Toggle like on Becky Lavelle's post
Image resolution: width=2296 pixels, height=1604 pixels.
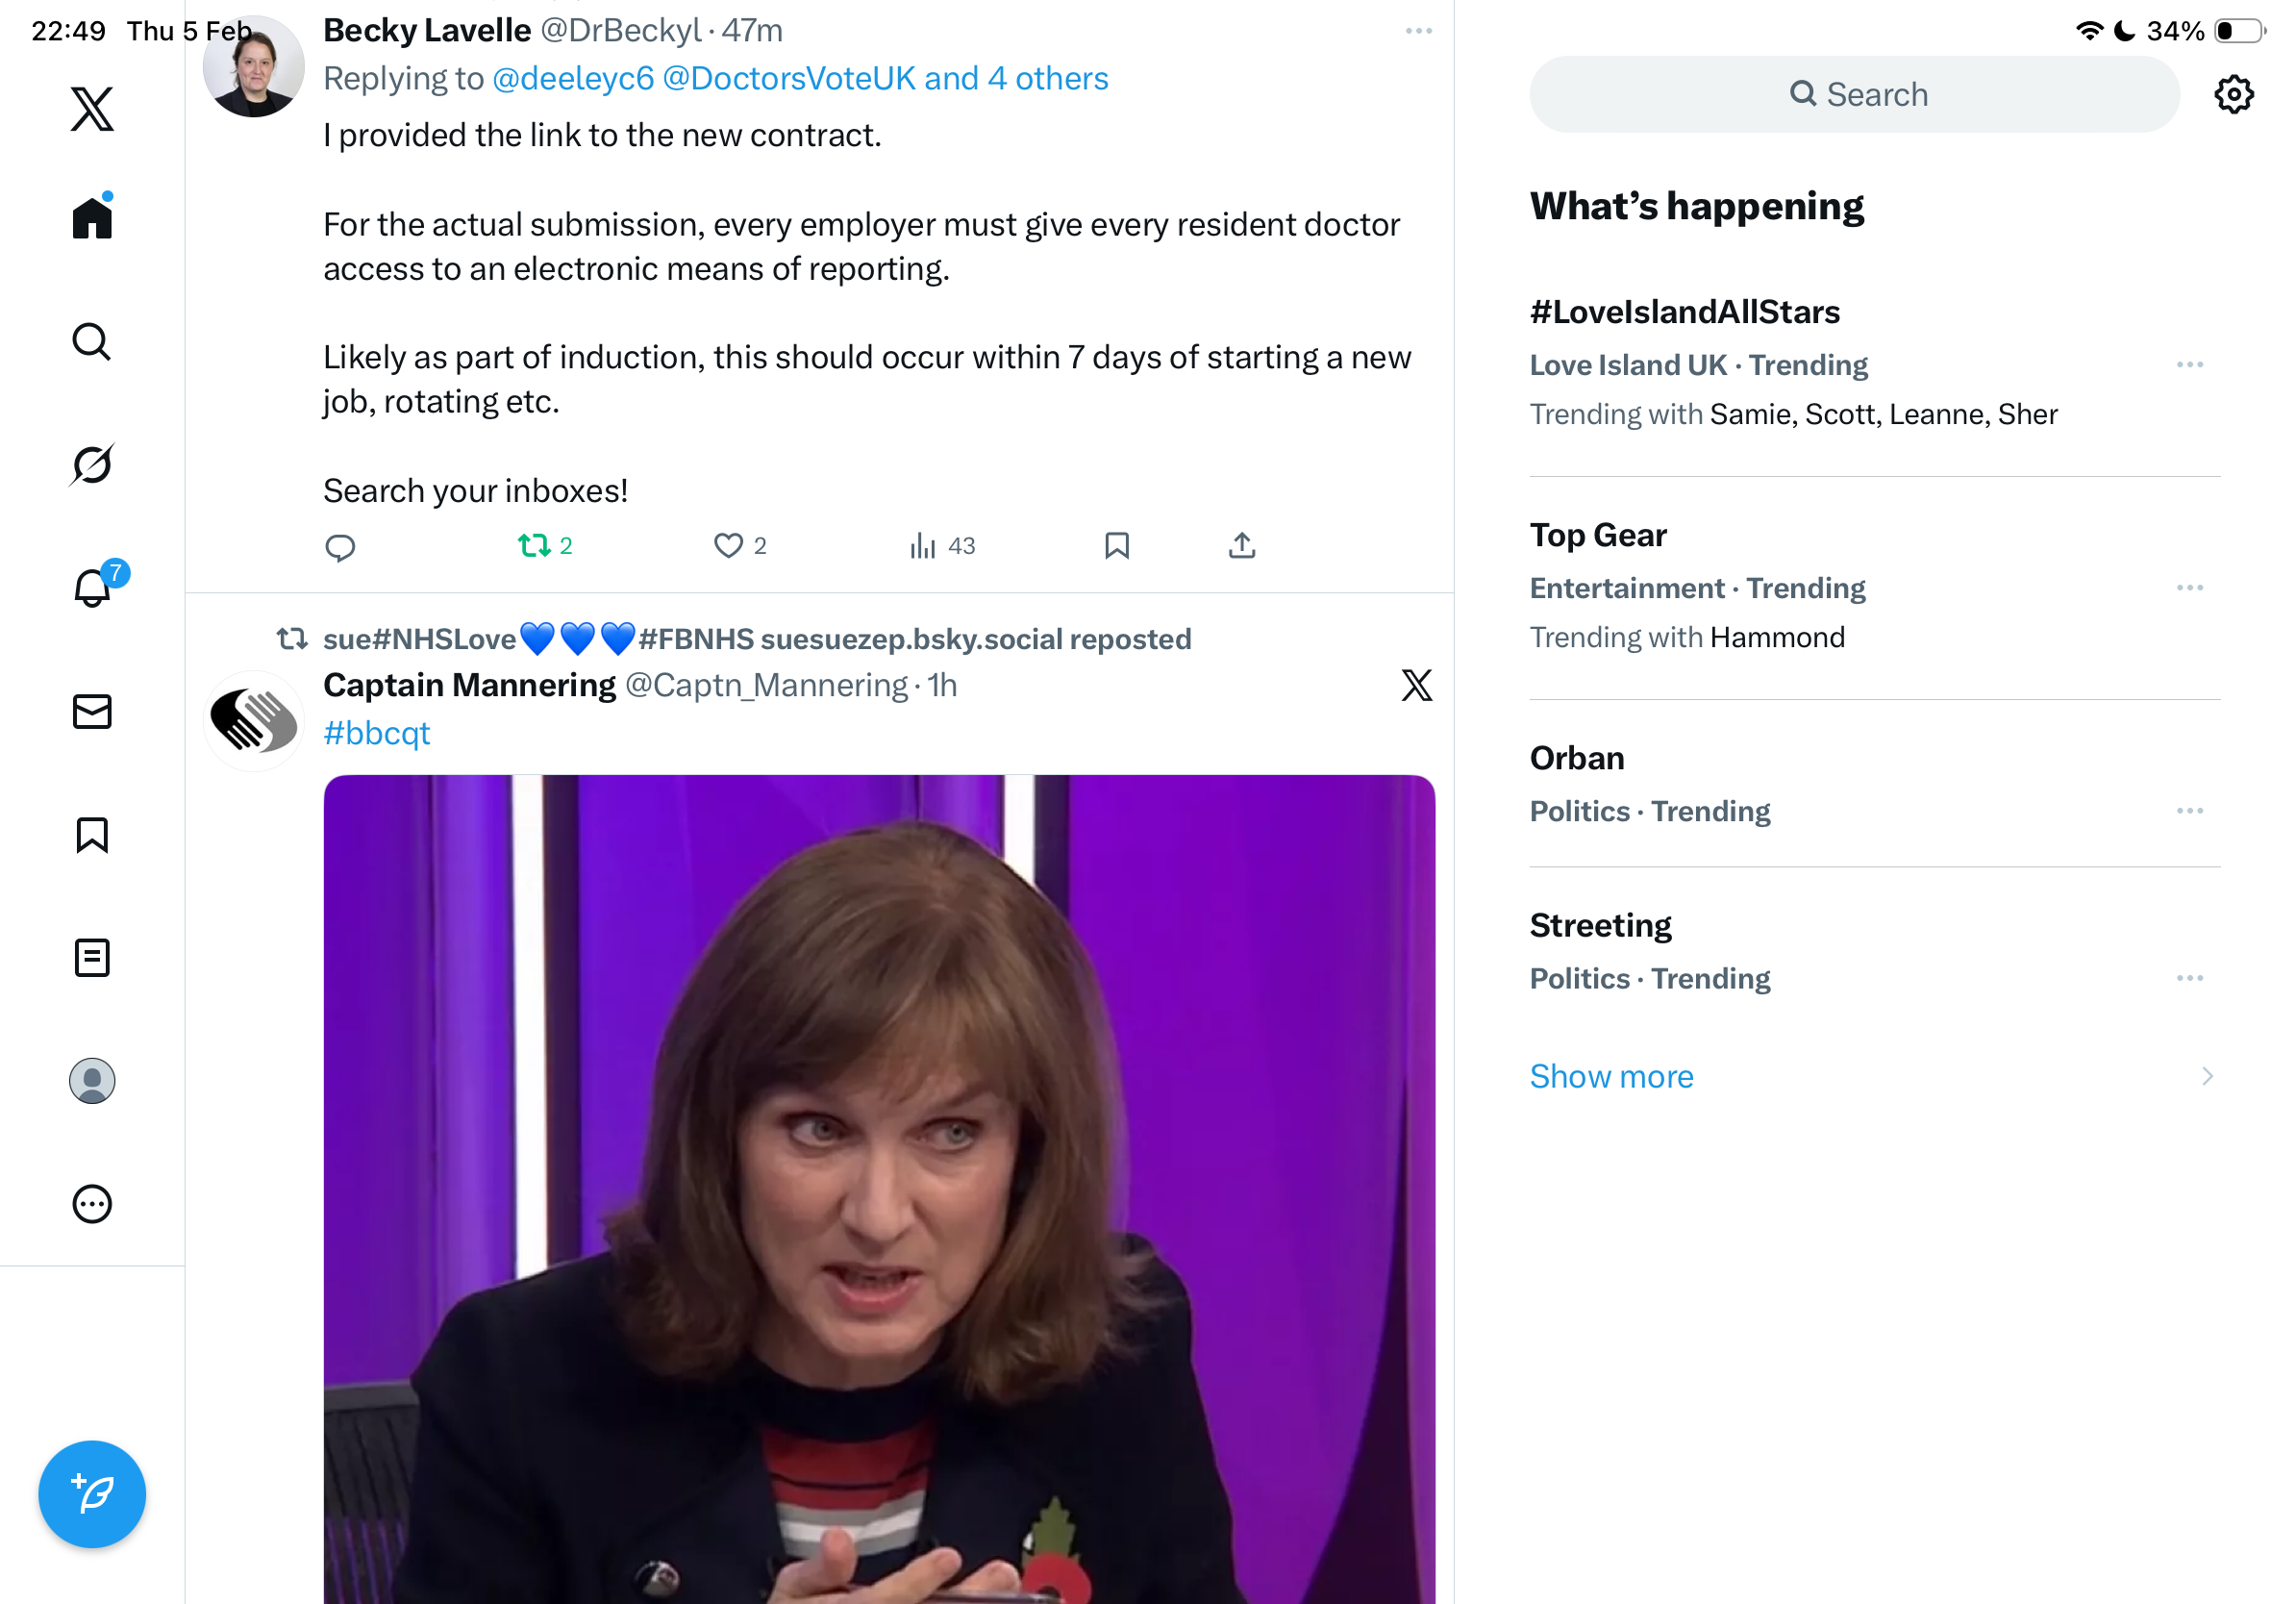coord(728,545)
